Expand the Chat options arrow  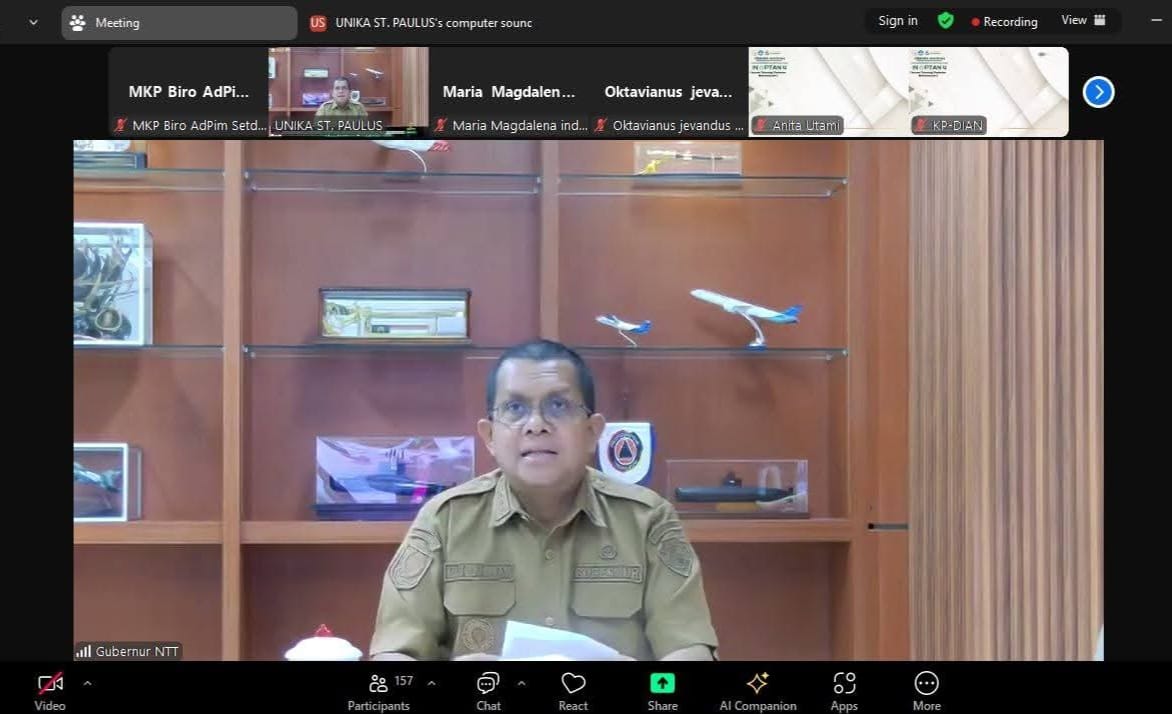tap(521, 683)
